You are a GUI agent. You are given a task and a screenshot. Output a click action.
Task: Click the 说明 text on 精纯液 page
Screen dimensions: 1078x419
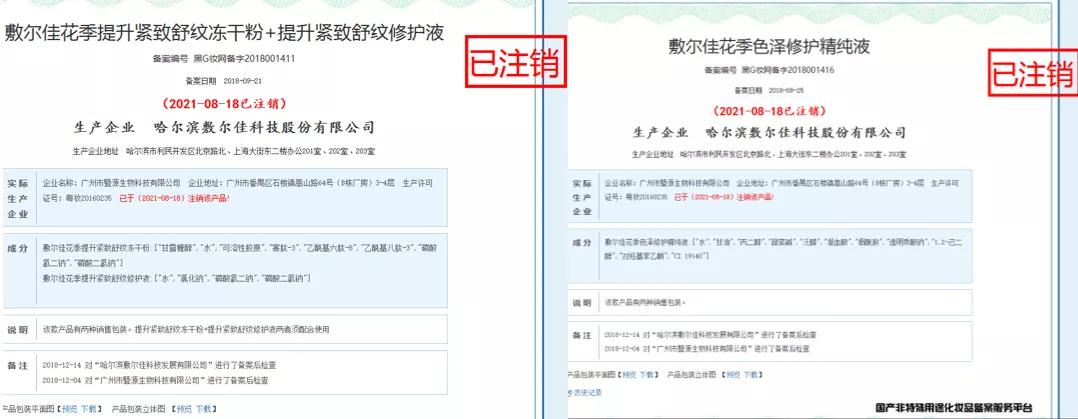645,302
